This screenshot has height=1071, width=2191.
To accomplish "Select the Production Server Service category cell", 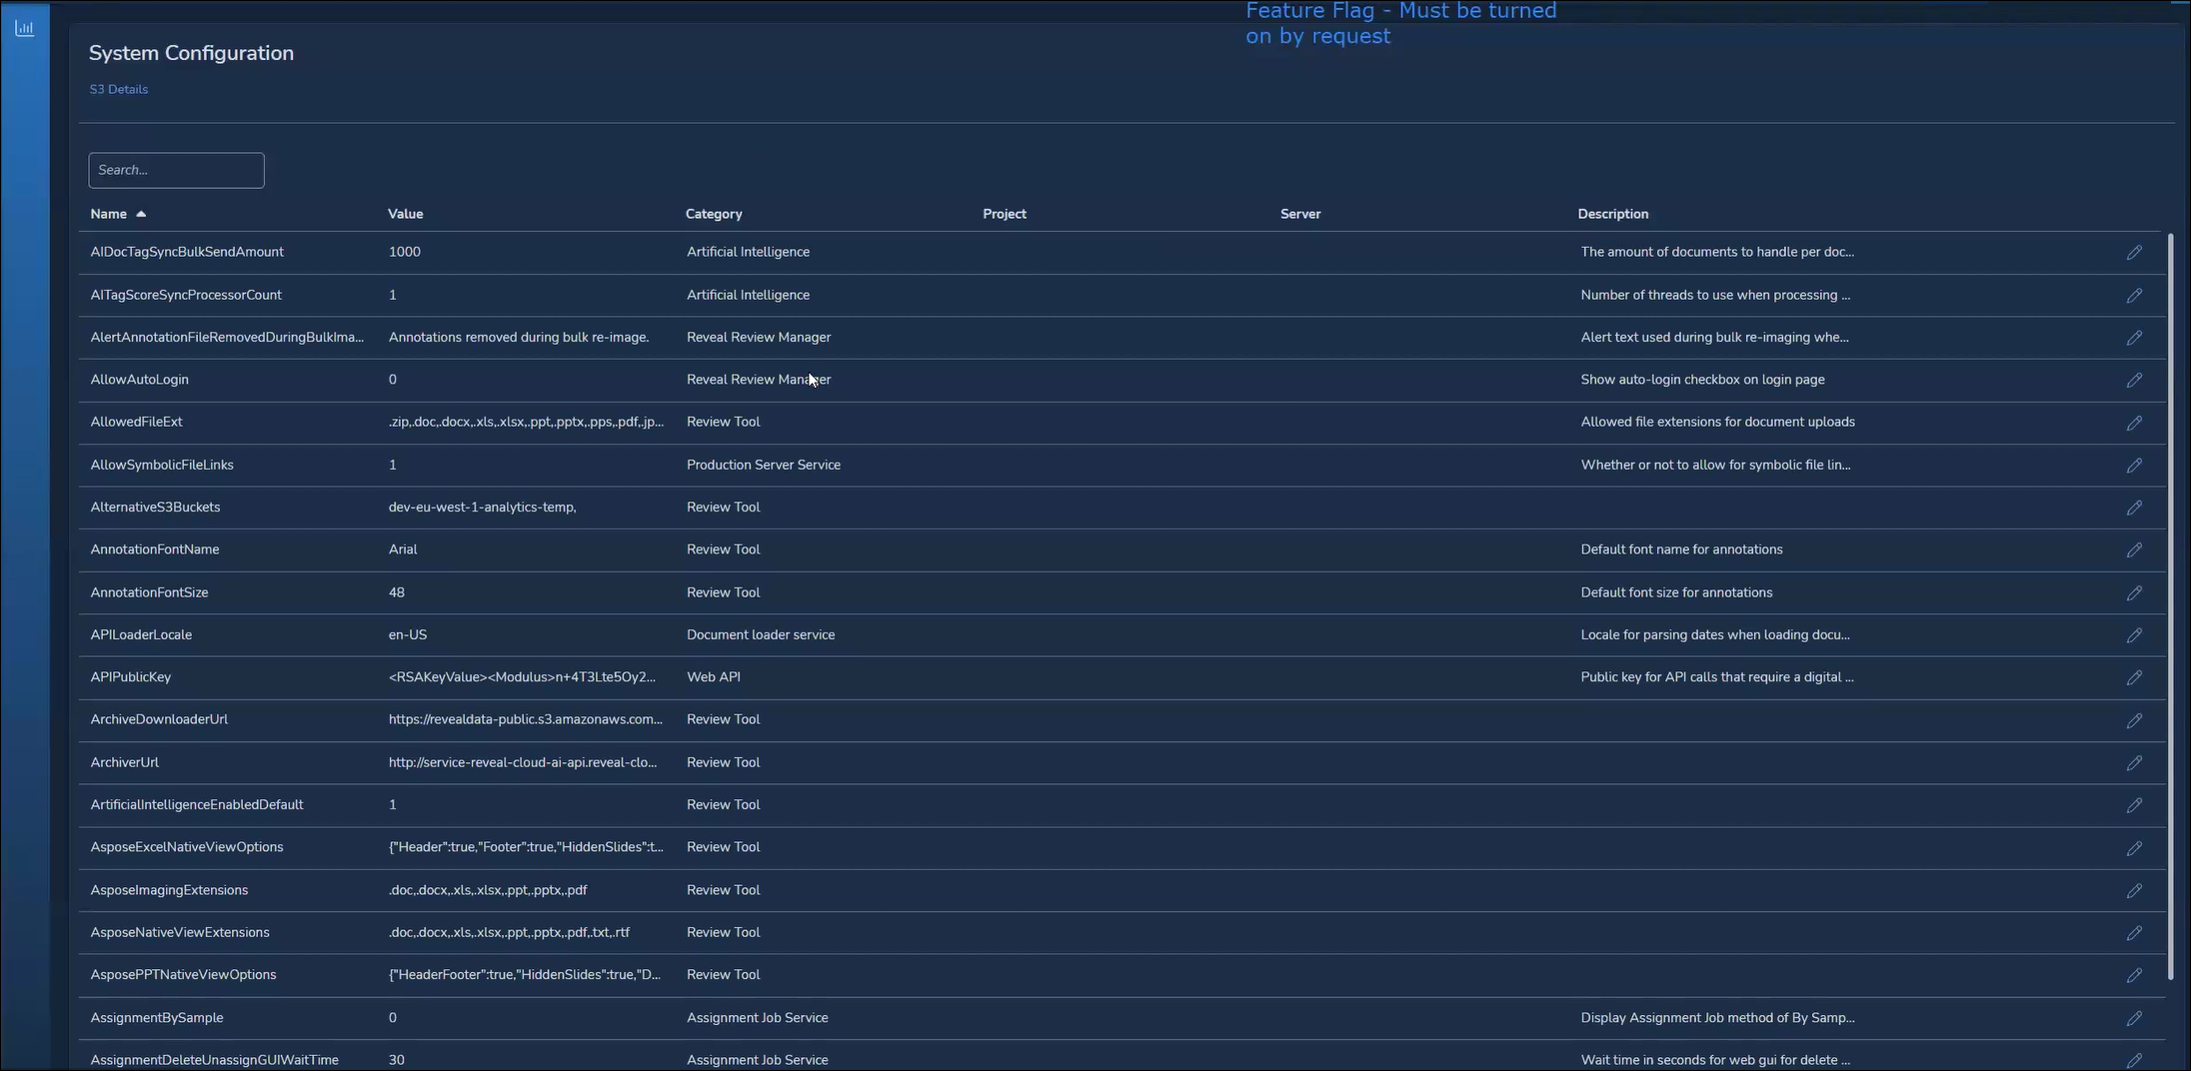I will tap(763, 465).
